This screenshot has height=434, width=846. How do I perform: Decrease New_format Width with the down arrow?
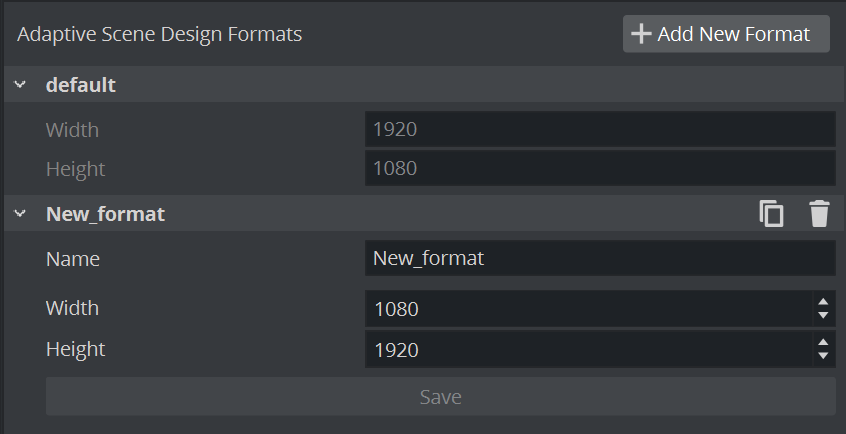point(823,316)
